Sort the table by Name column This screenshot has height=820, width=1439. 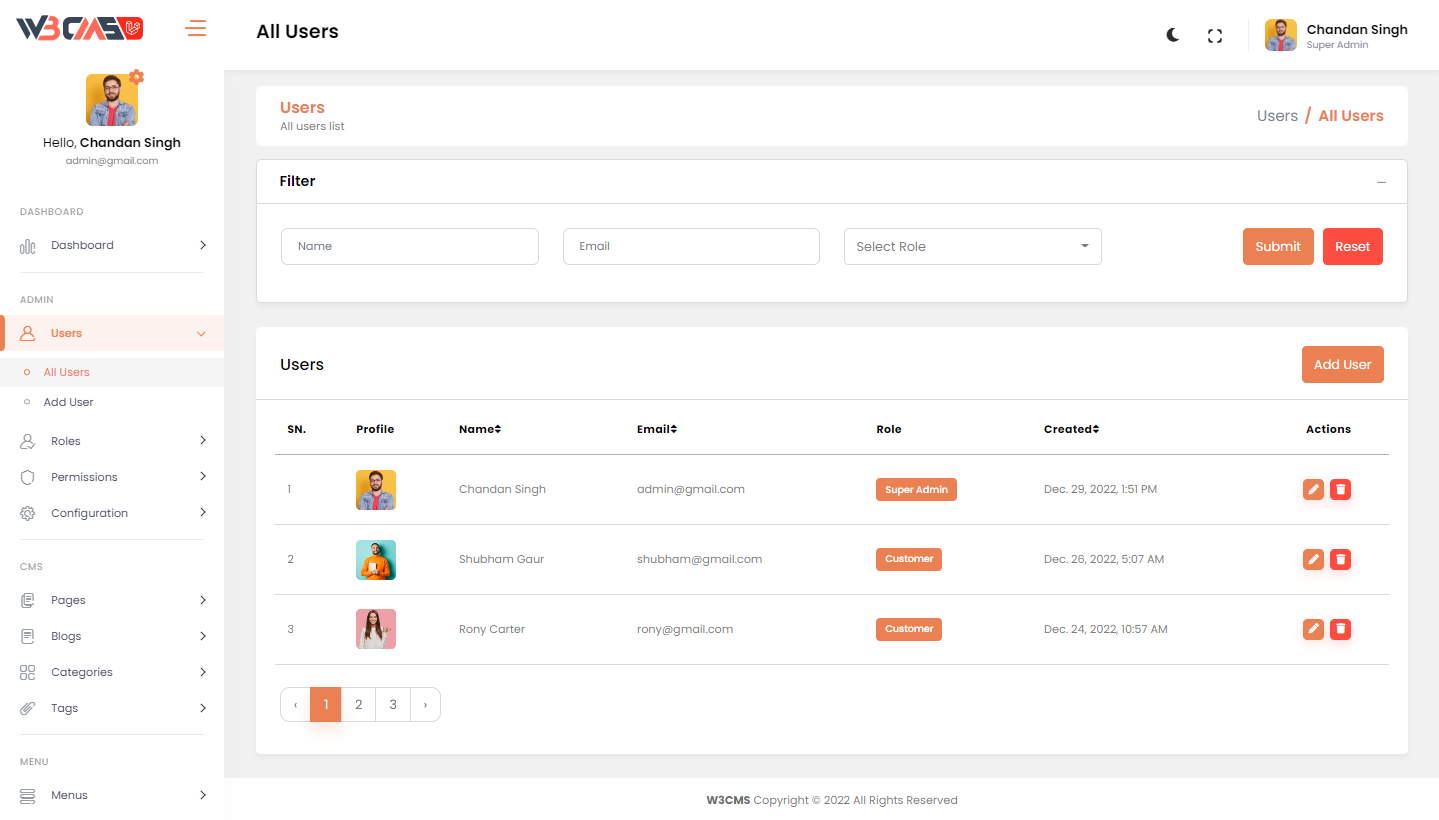[479, 429]
